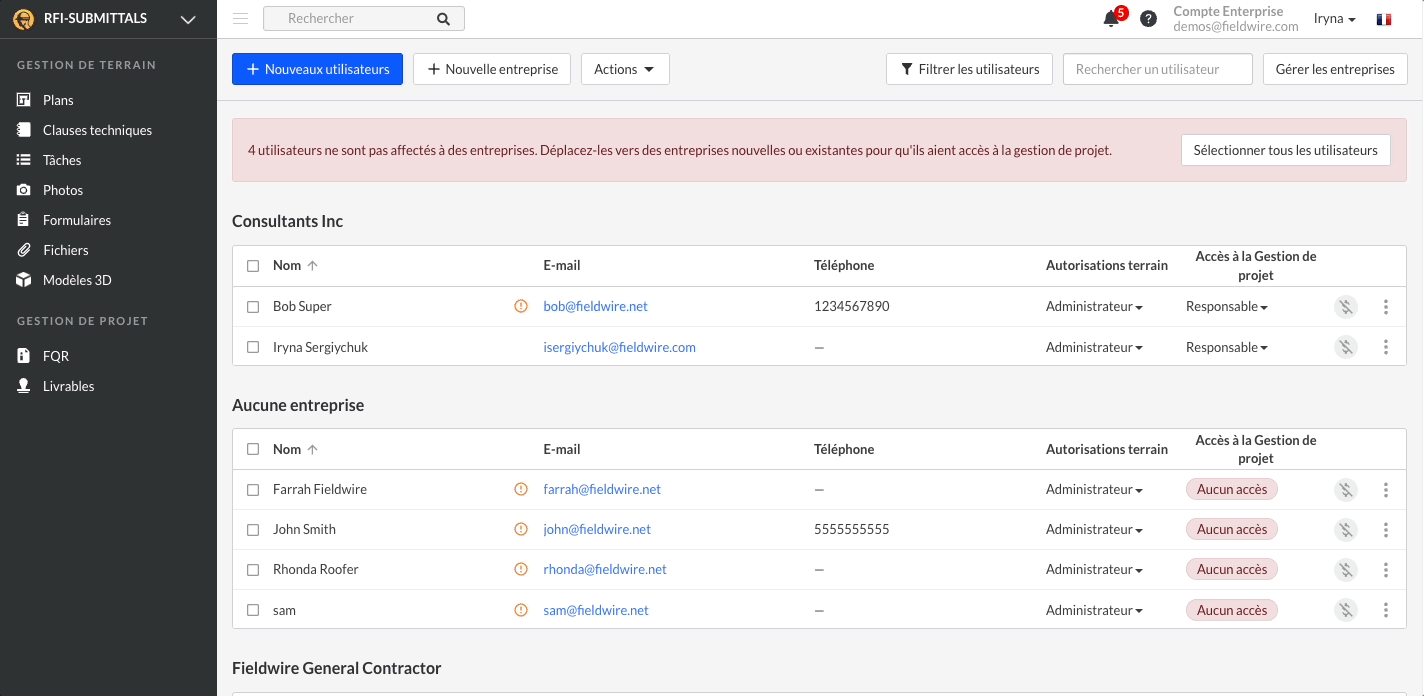The height and width of the screenshot is (696, 1424).
Task: Open the help question mark icon
Action: coord(1148,19)
